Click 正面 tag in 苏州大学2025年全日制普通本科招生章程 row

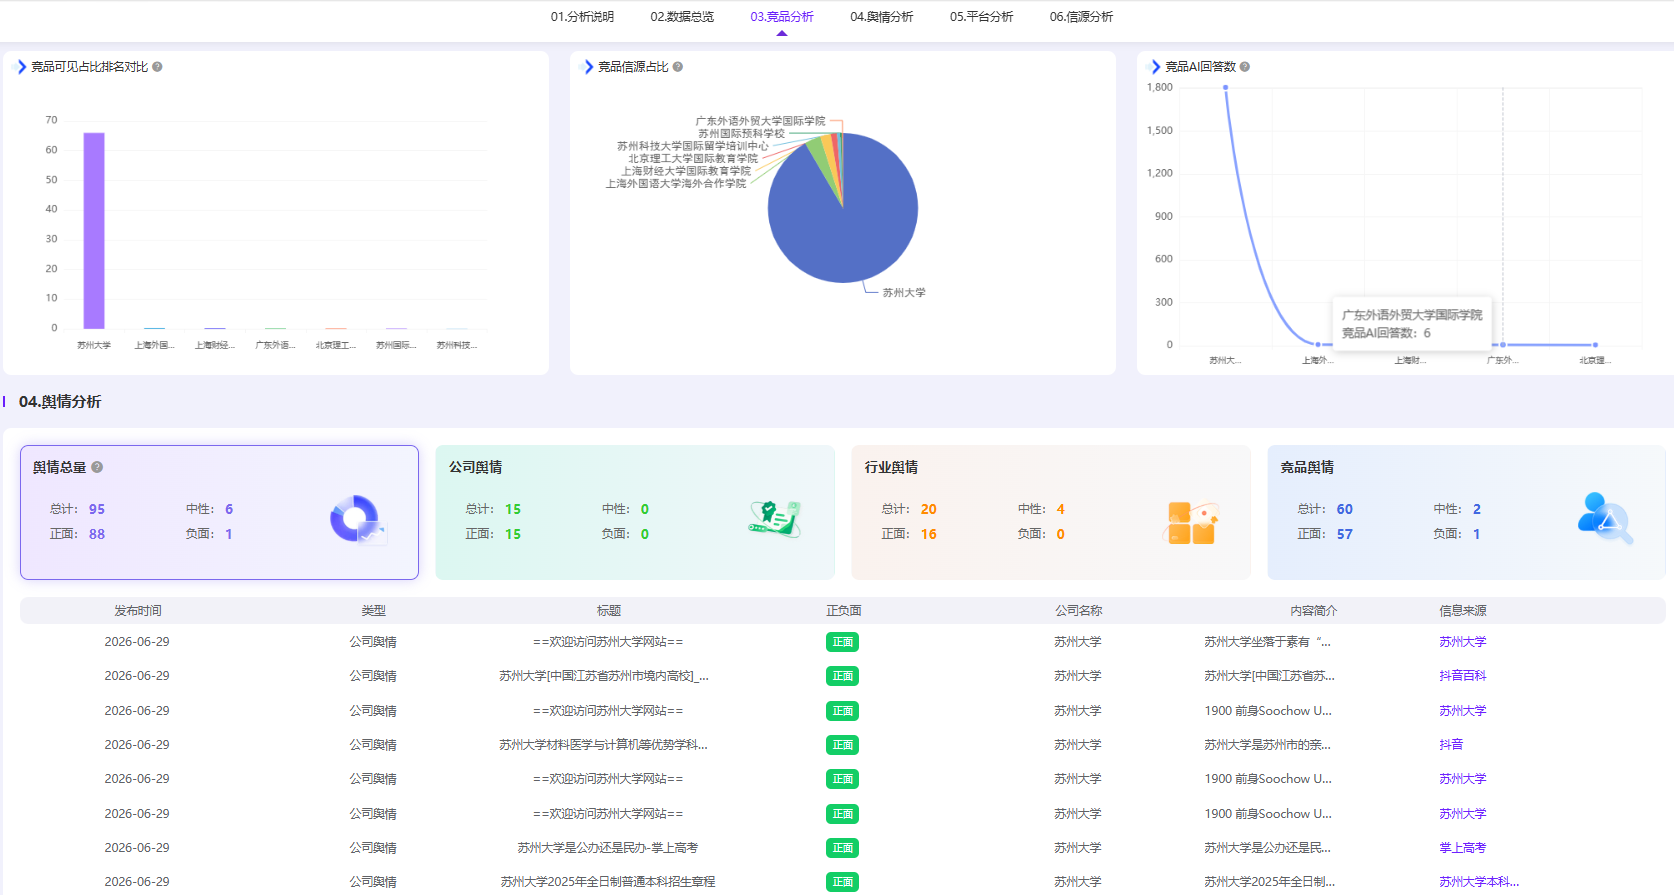[x=843, y=882]
